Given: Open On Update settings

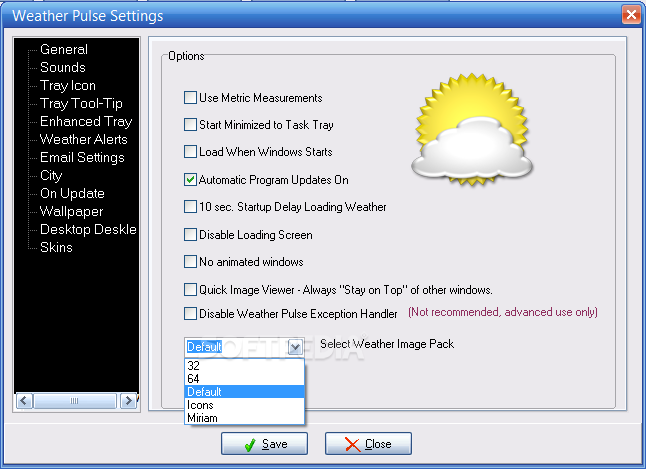Looking at the screenshot, I should 72,193.
